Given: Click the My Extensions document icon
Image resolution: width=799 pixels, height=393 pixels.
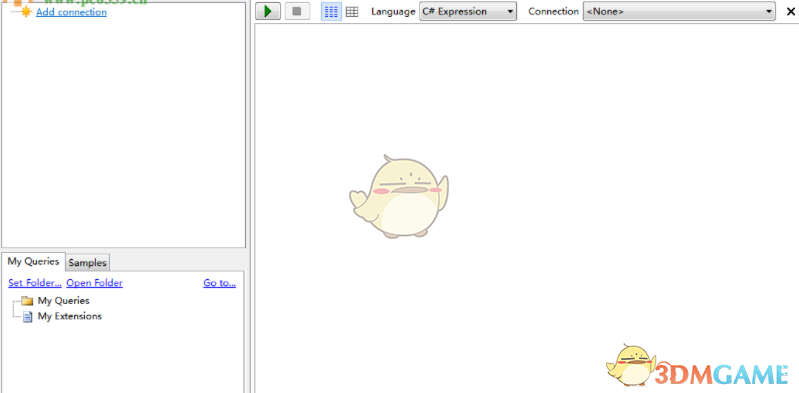Looking at the screenshot, I should click(x=28, y=317).
